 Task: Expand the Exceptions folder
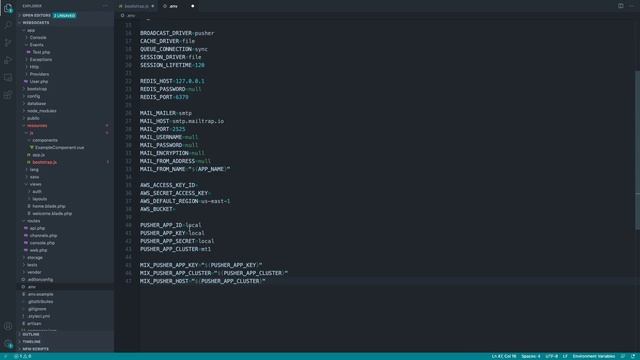(64, 60)
